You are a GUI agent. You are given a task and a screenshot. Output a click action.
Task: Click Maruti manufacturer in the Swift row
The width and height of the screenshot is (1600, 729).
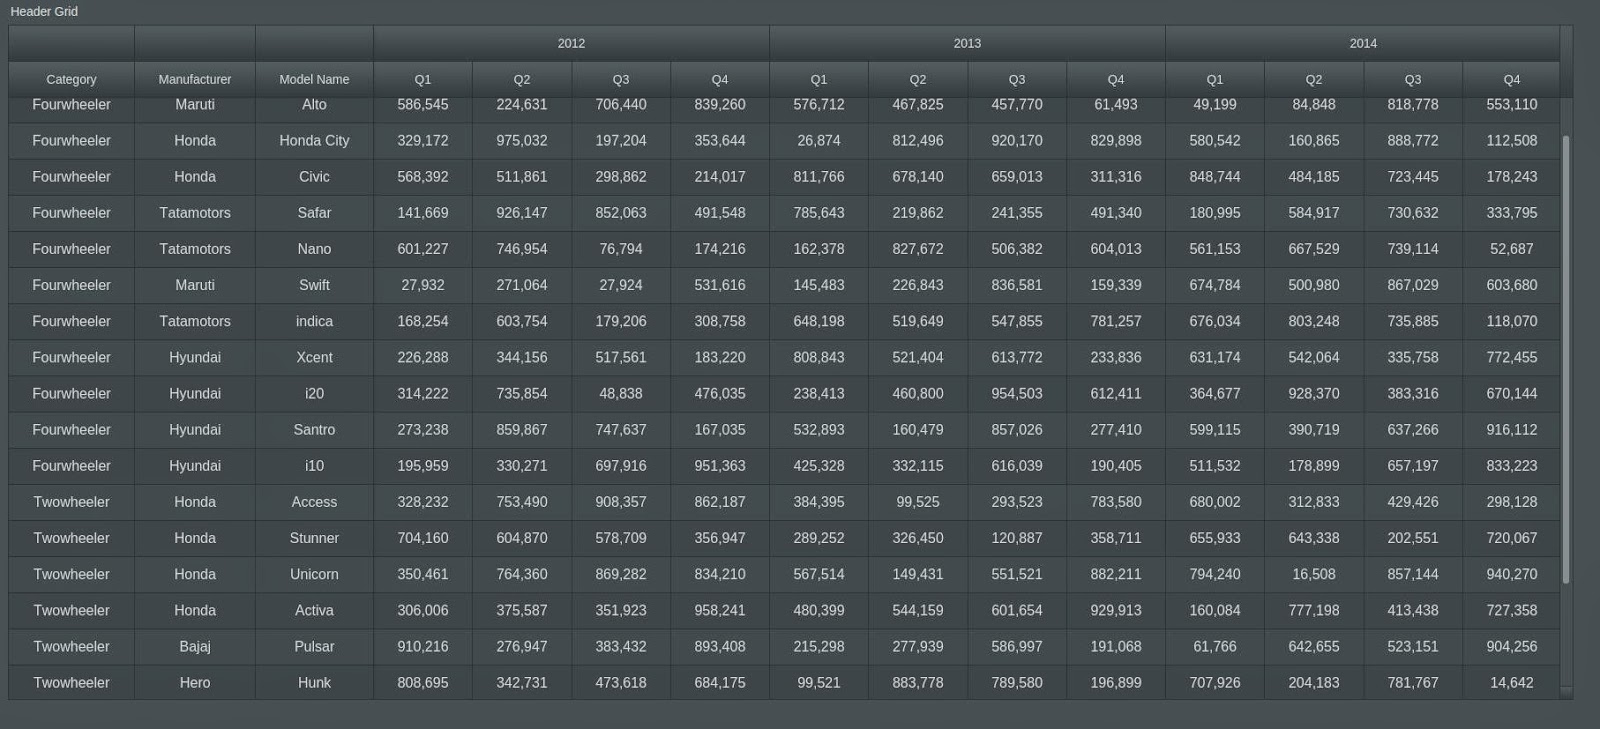click(195, 285)
